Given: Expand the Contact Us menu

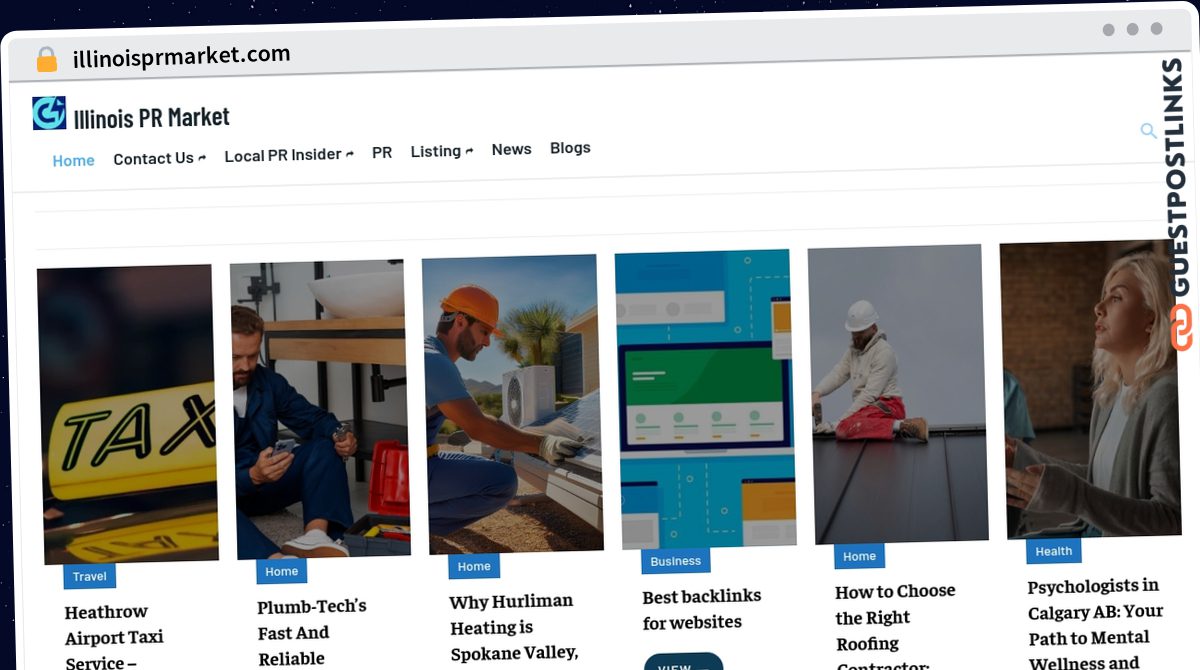Looking at the screenshot, I should 160,158.
